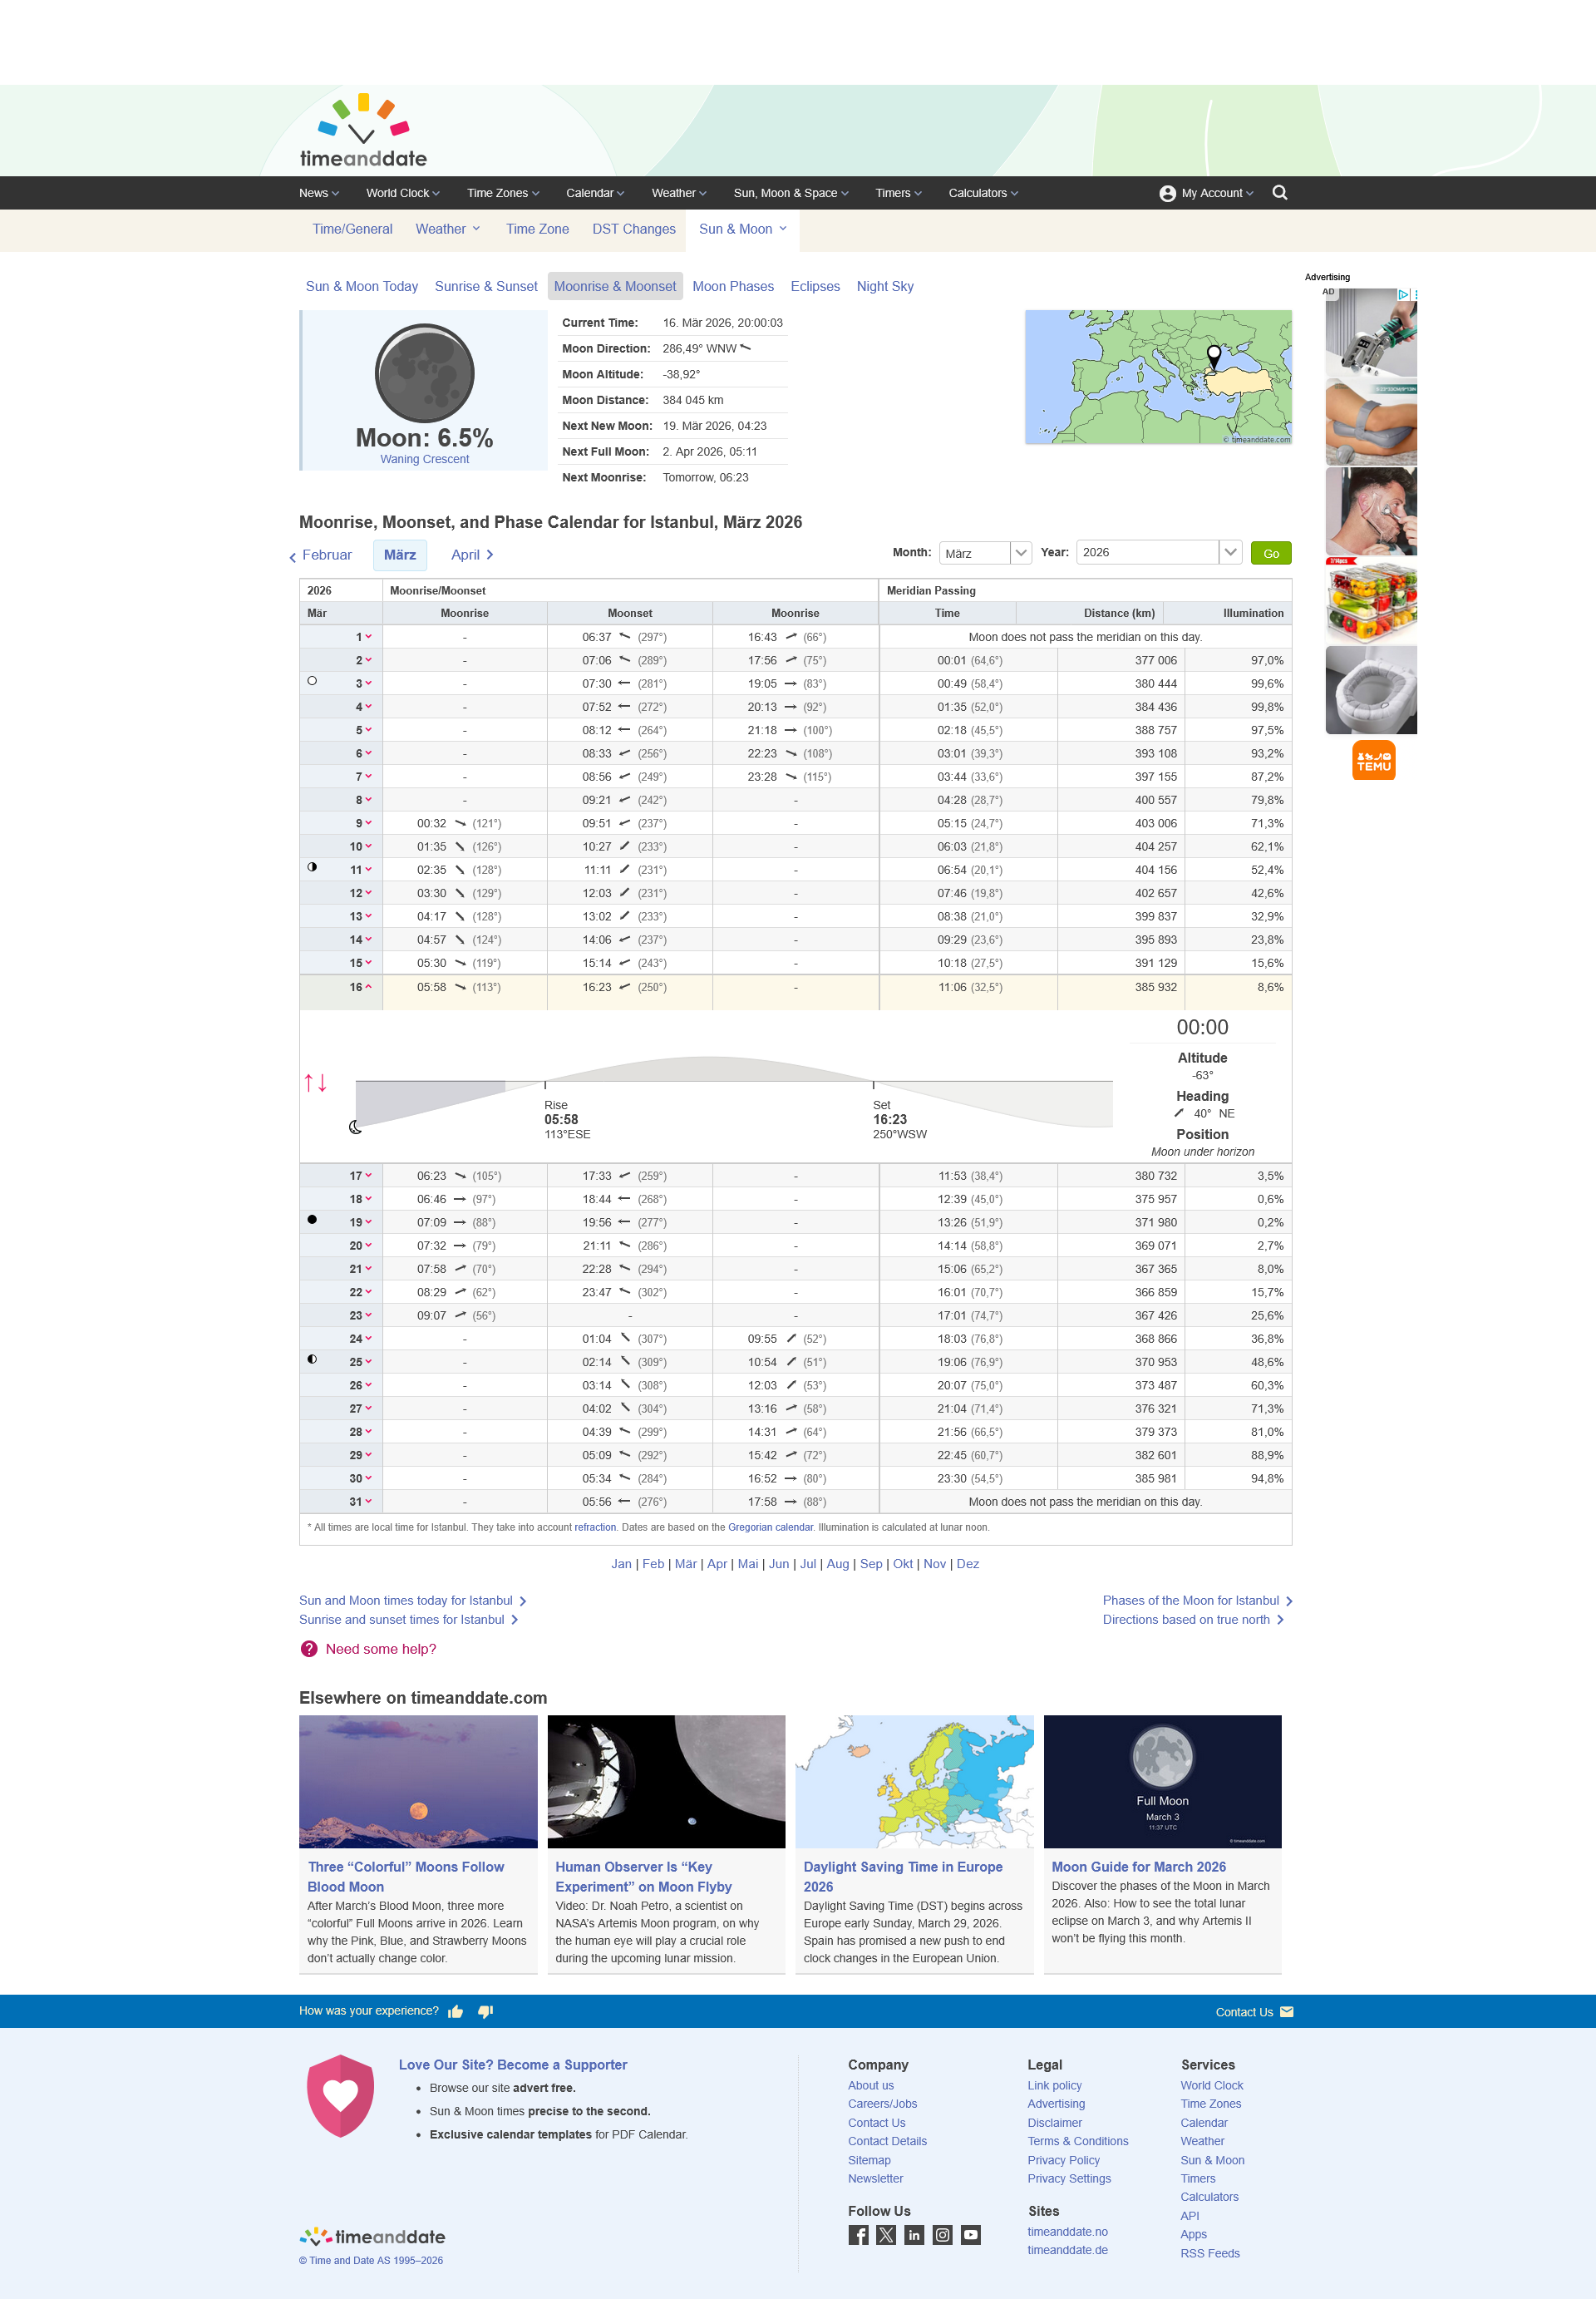1596x2299 pixels.
Task: Open the Instagram social icon
Action: pos(942,2235)
